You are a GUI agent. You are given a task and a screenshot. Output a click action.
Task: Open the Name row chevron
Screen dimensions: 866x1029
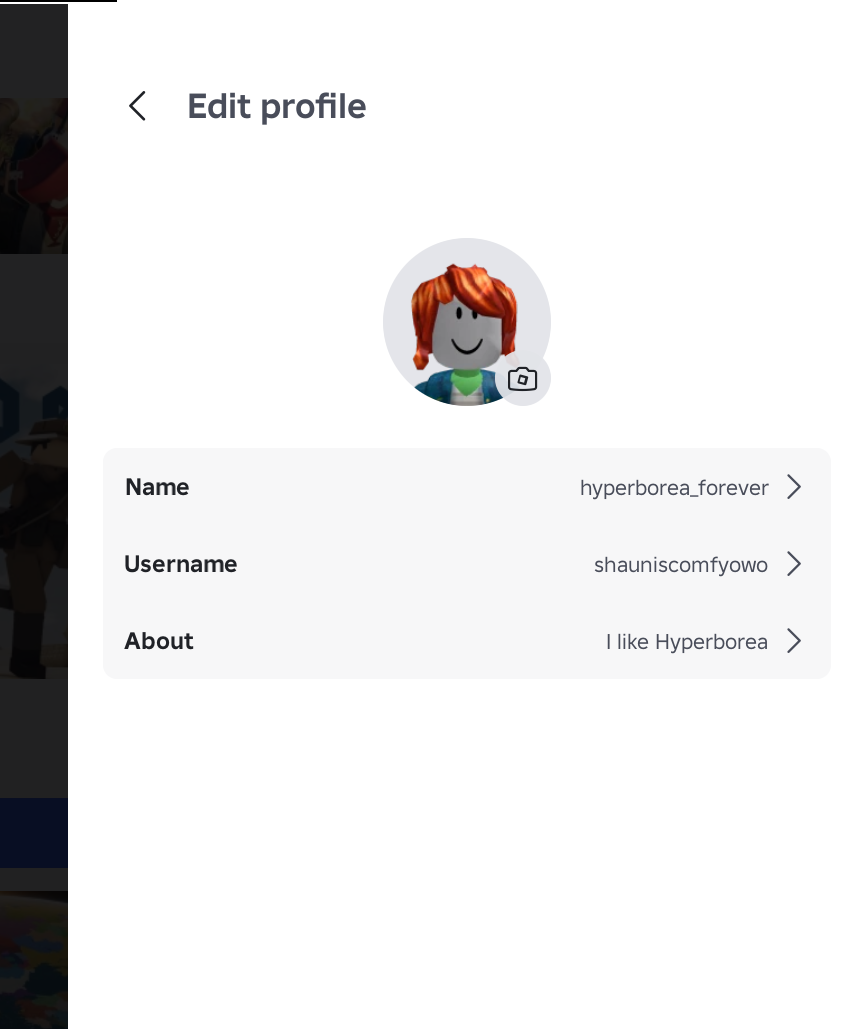coord(794,487)
